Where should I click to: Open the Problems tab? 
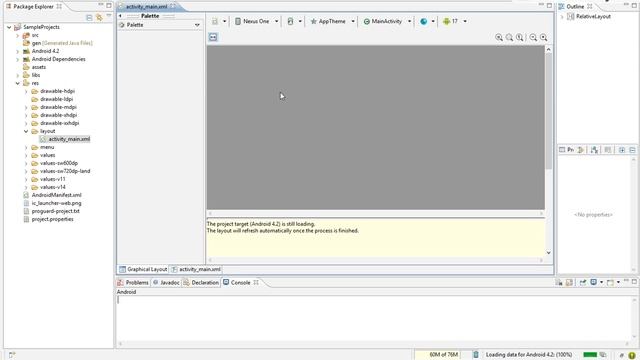(133, 282)
